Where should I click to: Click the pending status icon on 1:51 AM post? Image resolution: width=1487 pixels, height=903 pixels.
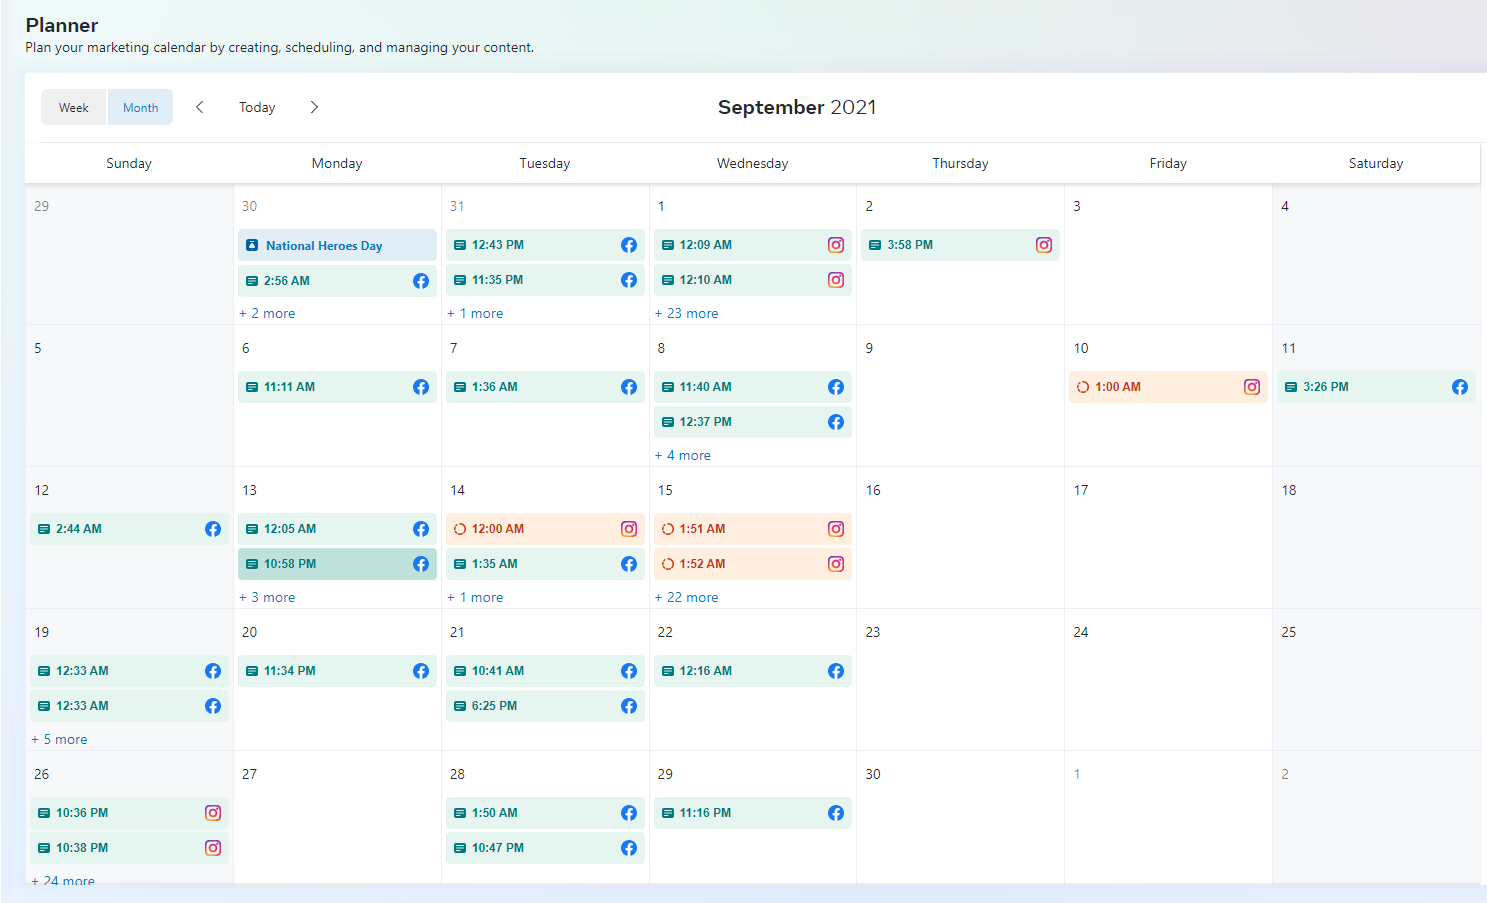point(668,529)
